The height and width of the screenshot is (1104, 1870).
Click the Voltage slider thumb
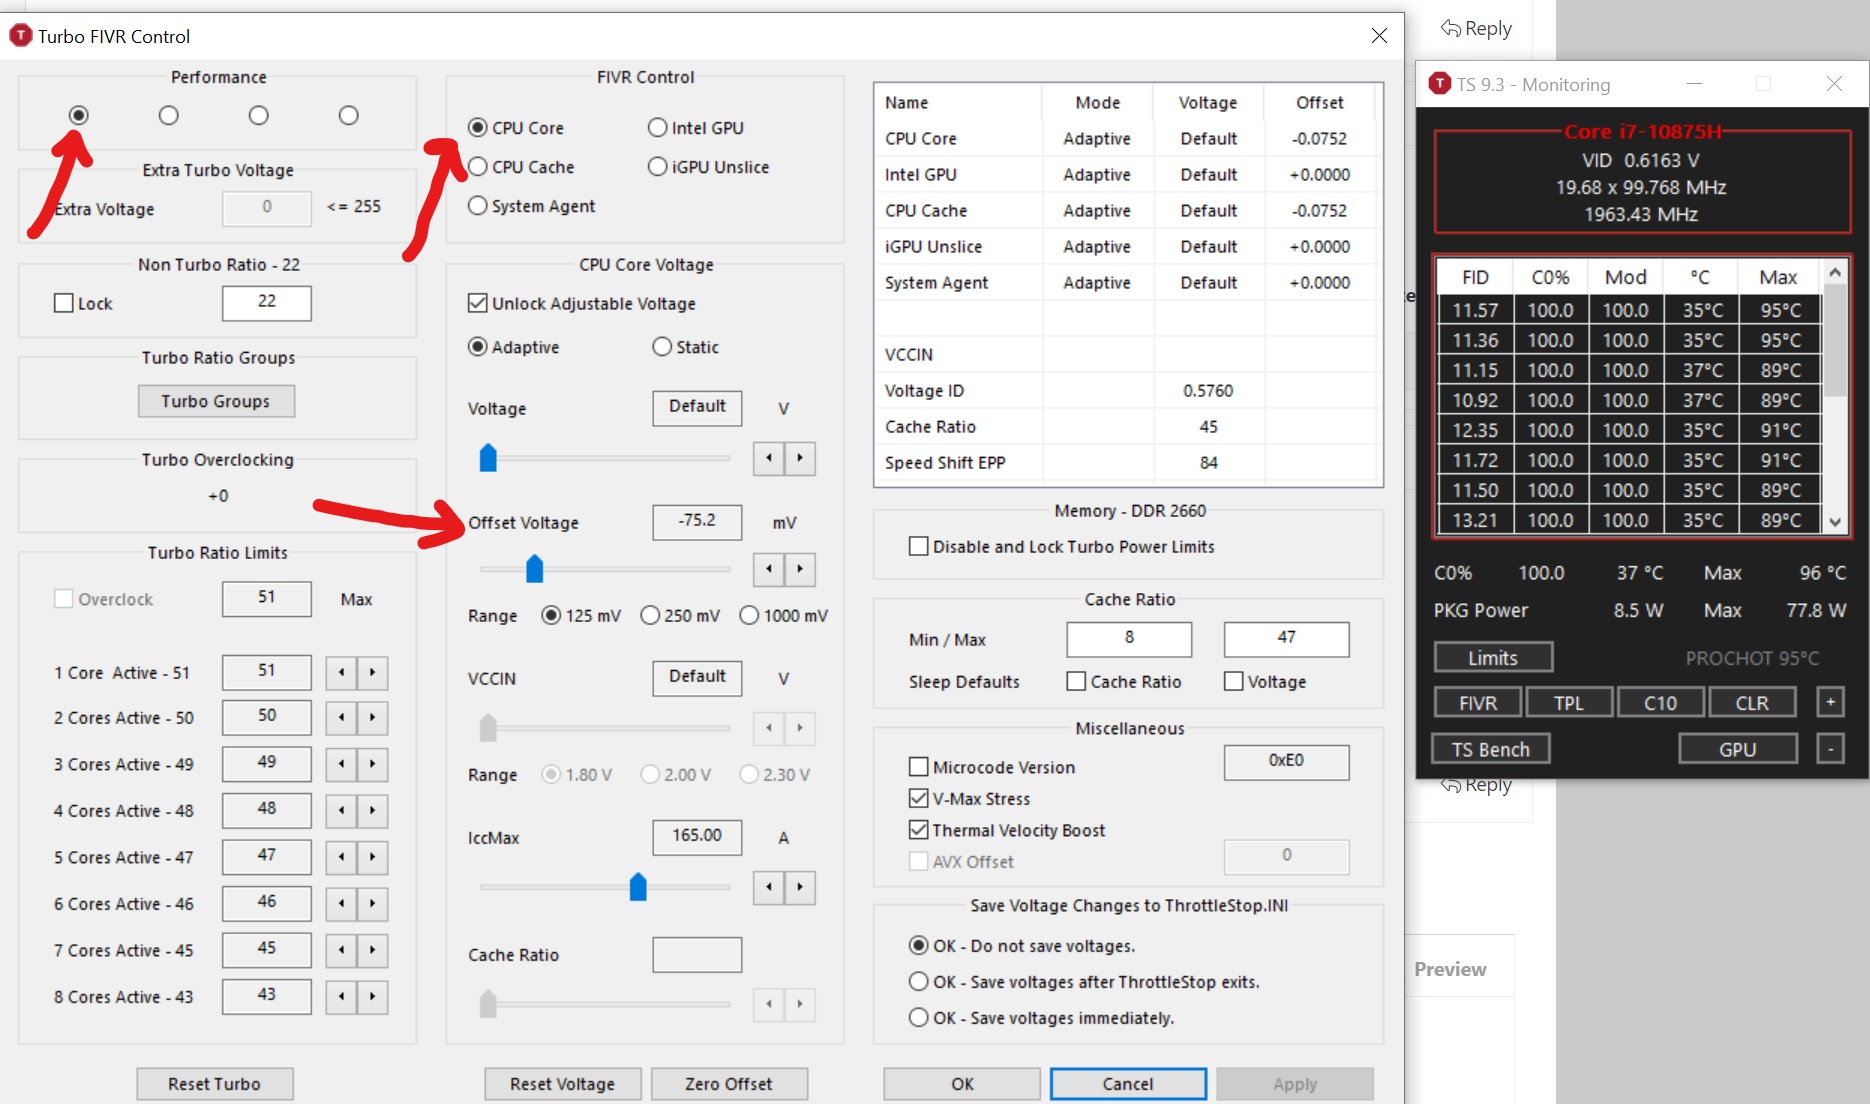(x=488, y=458)
